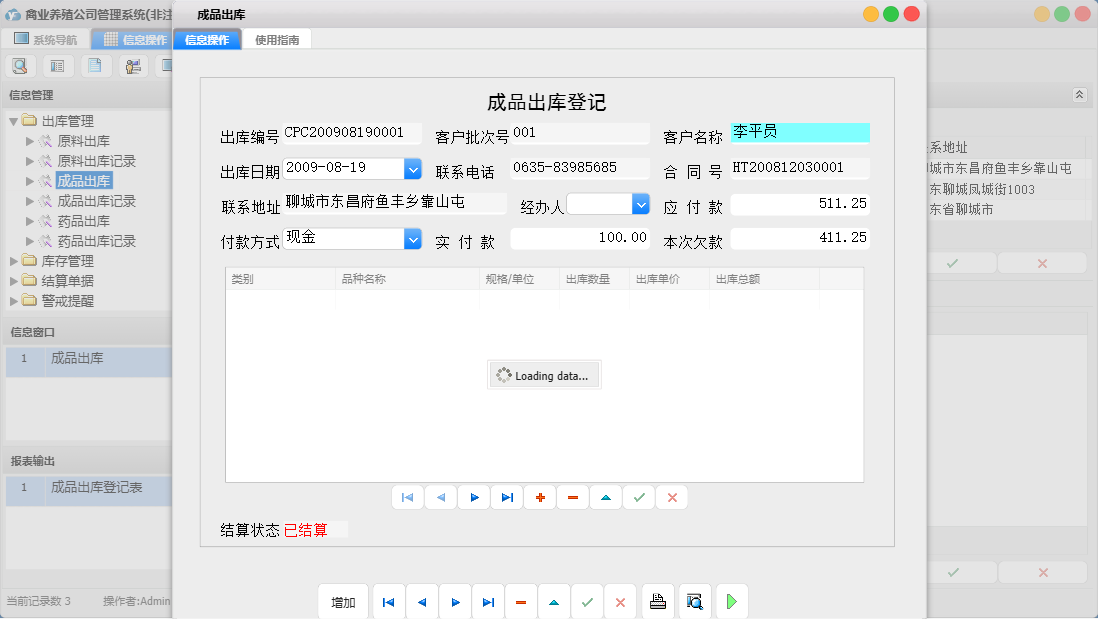Viewport: 1098px width, 625px height.
Task: Jump to last record with the last-record arrow
Action: 488,601
